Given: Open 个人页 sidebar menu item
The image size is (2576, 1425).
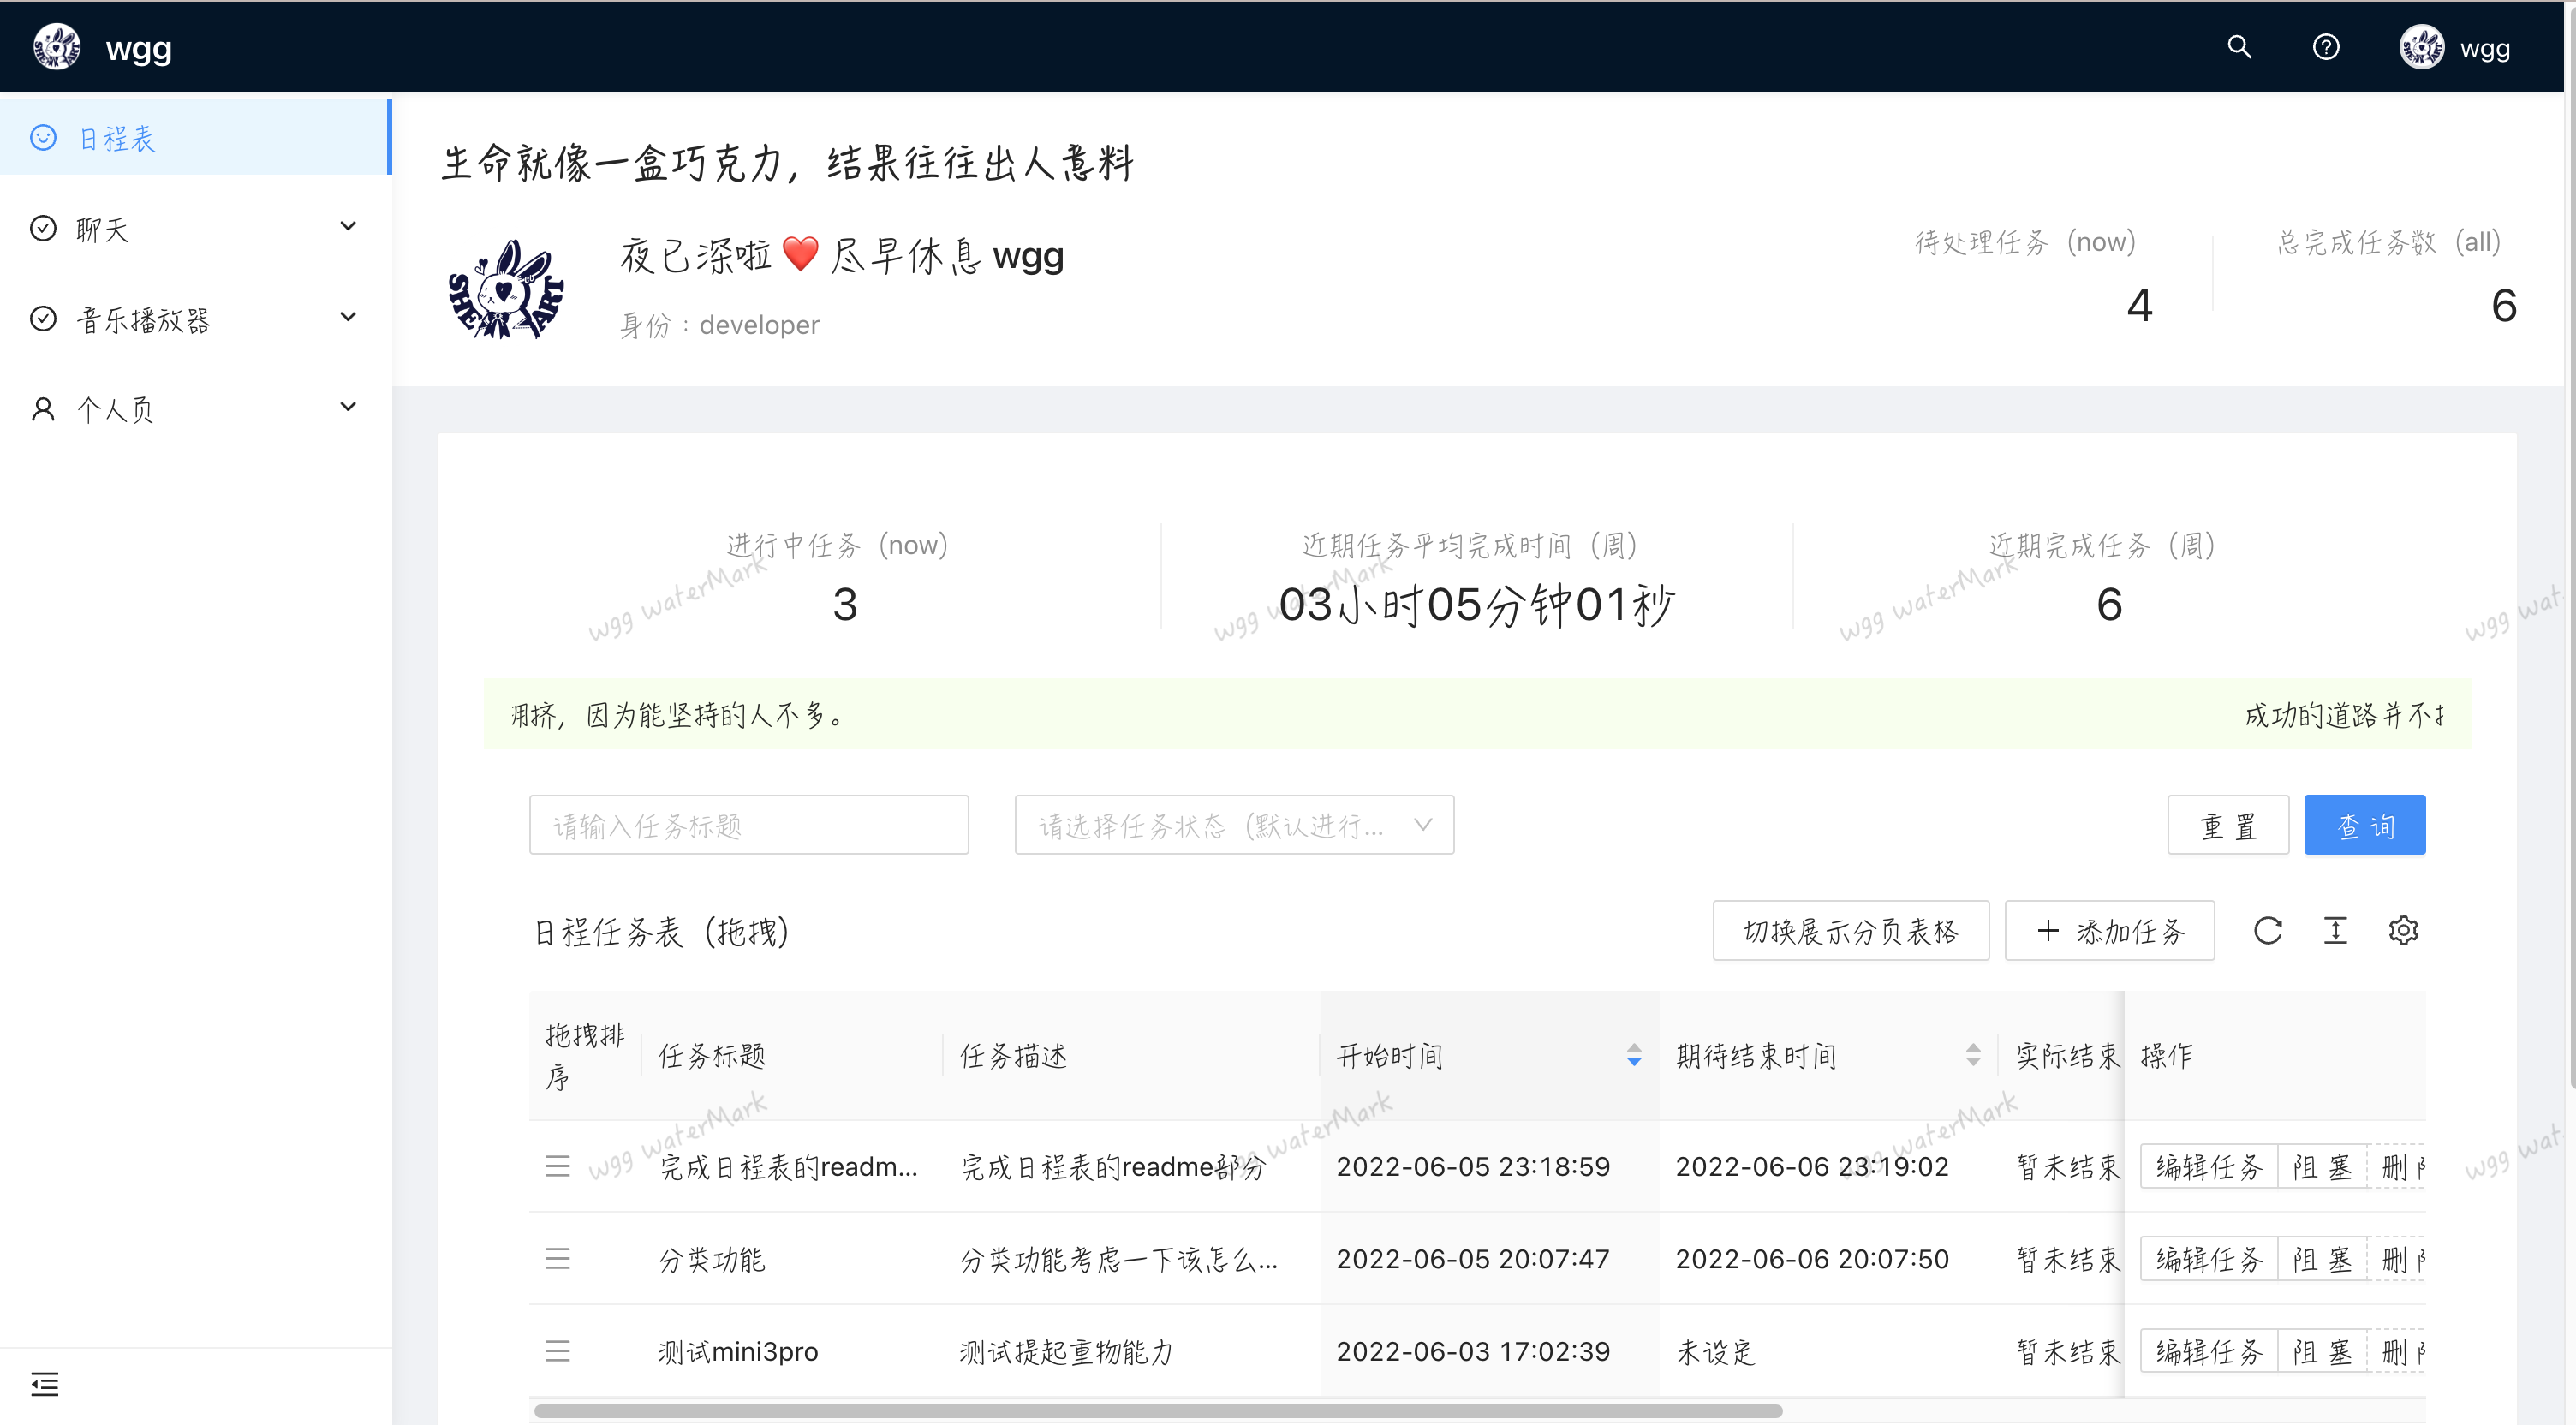Looking at the screenshot, I should tap(196, 409).
